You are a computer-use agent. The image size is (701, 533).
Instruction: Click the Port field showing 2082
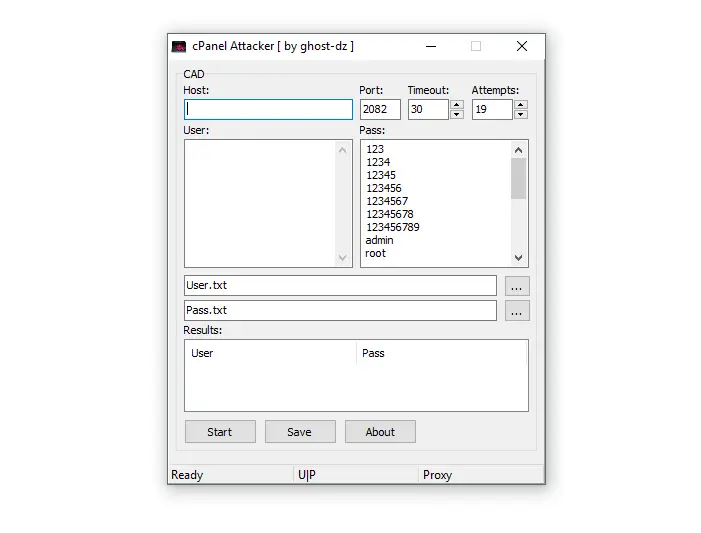click(x=380, y=110)
